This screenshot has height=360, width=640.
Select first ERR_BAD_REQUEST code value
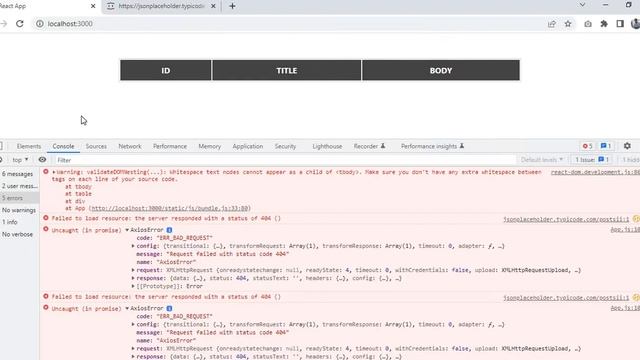coord(185,238)
